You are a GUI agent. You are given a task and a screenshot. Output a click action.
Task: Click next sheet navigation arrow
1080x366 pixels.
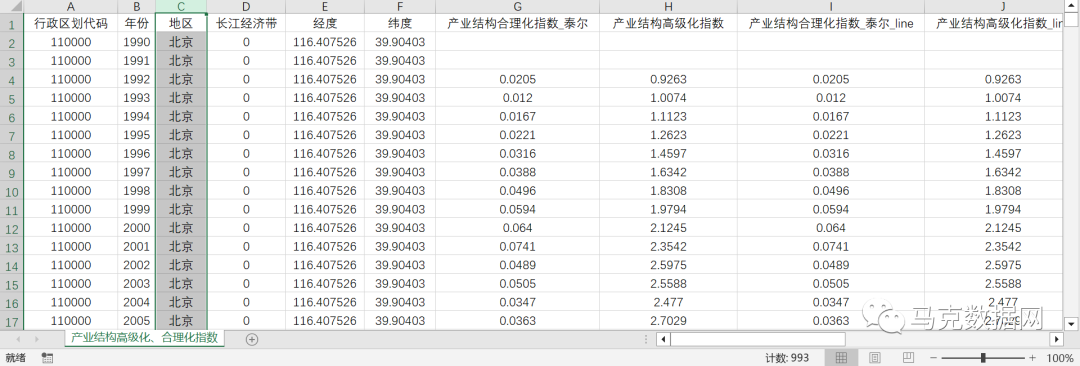click(x=37, y=339)
